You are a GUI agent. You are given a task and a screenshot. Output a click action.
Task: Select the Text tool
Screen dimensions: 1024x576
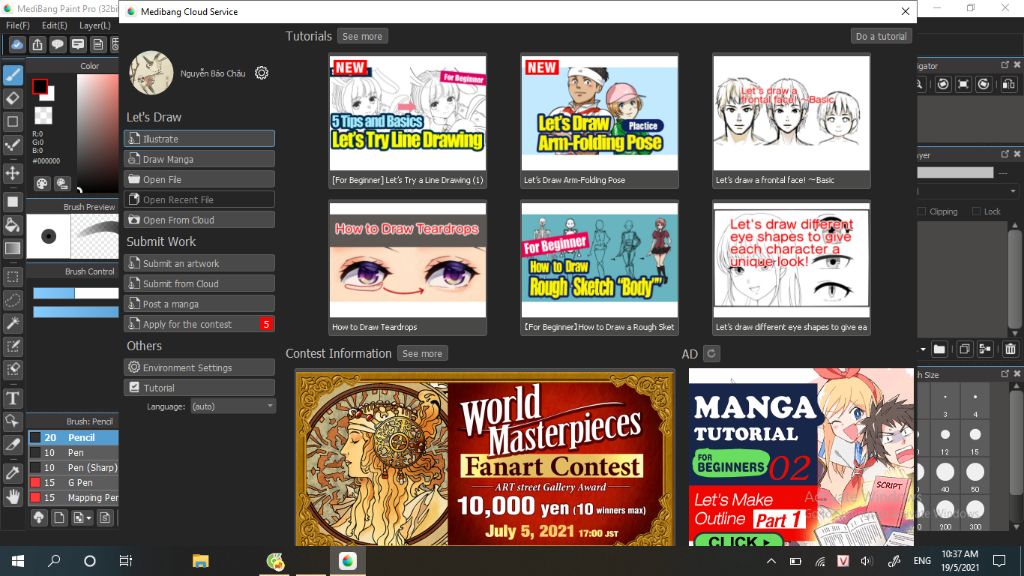(x=12, y=398)
